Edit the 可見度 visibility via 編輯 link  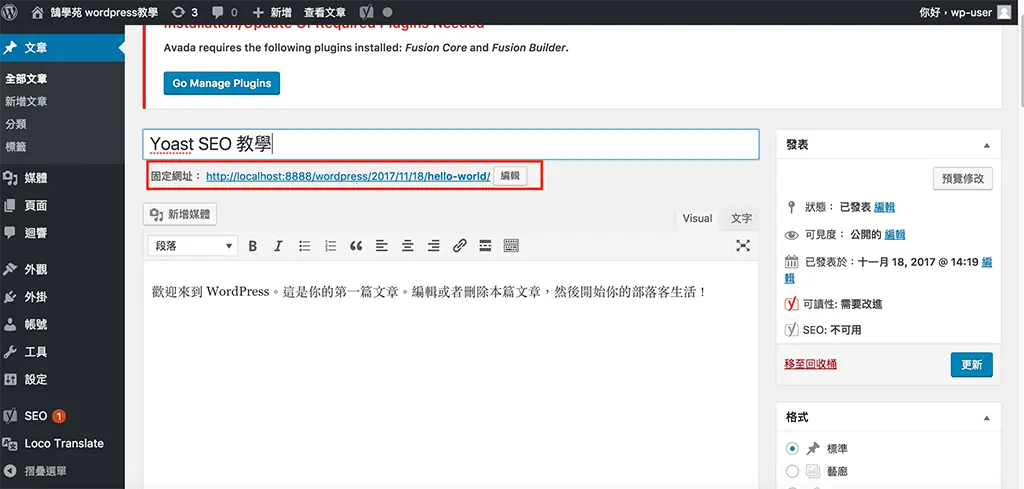point(895,234)
